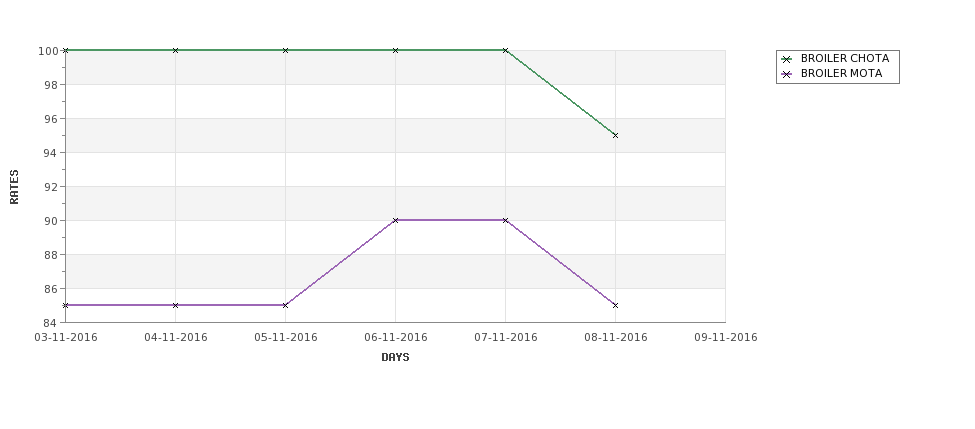Click BROILER MOTA marker at 06-11-2016
The height and width of the screenshot is (429, 975).
pyautogui.click(x=395, y=220)
